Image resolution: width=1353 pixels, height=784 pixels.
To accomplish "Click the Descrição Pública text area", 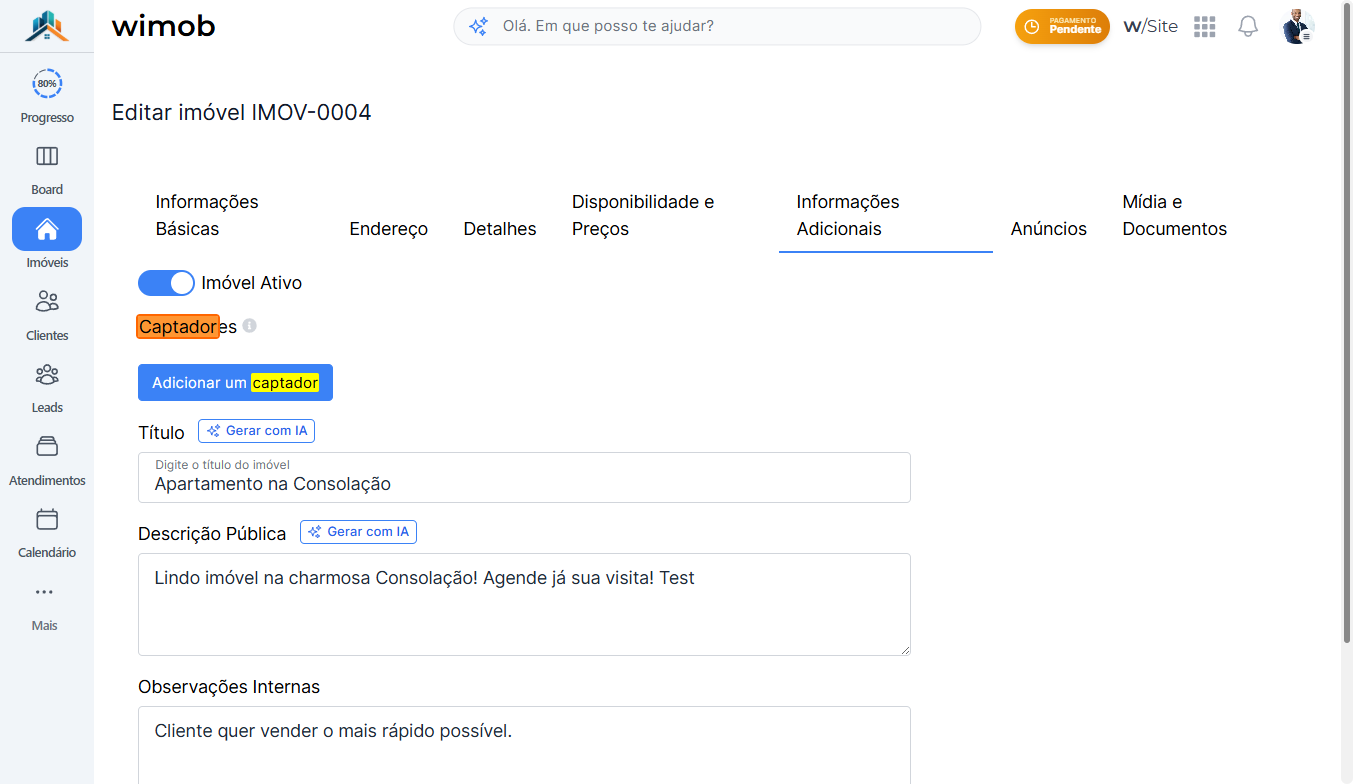I will 524,605.
